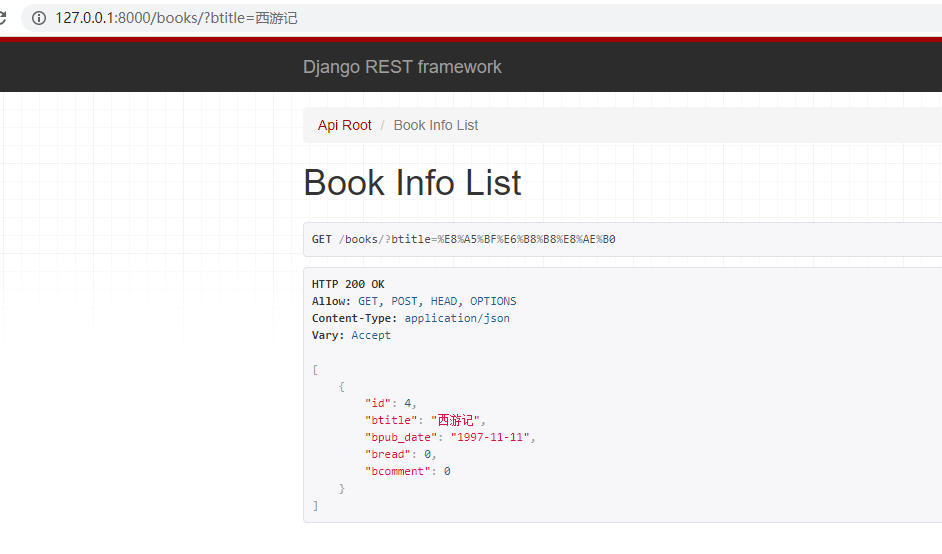
Task: Click the "btitle" value 西游记
Action: point(455,420)
